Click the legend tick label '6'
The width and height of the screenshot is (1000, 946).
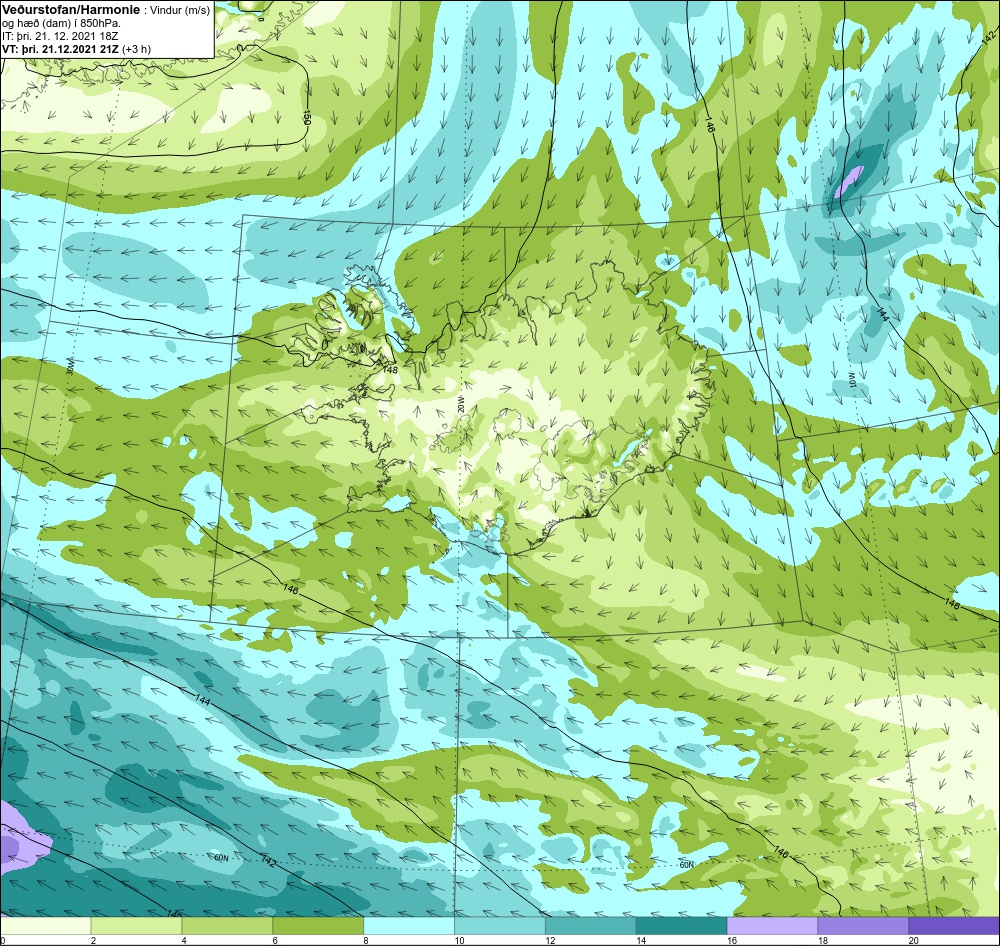tap(274, 940)
